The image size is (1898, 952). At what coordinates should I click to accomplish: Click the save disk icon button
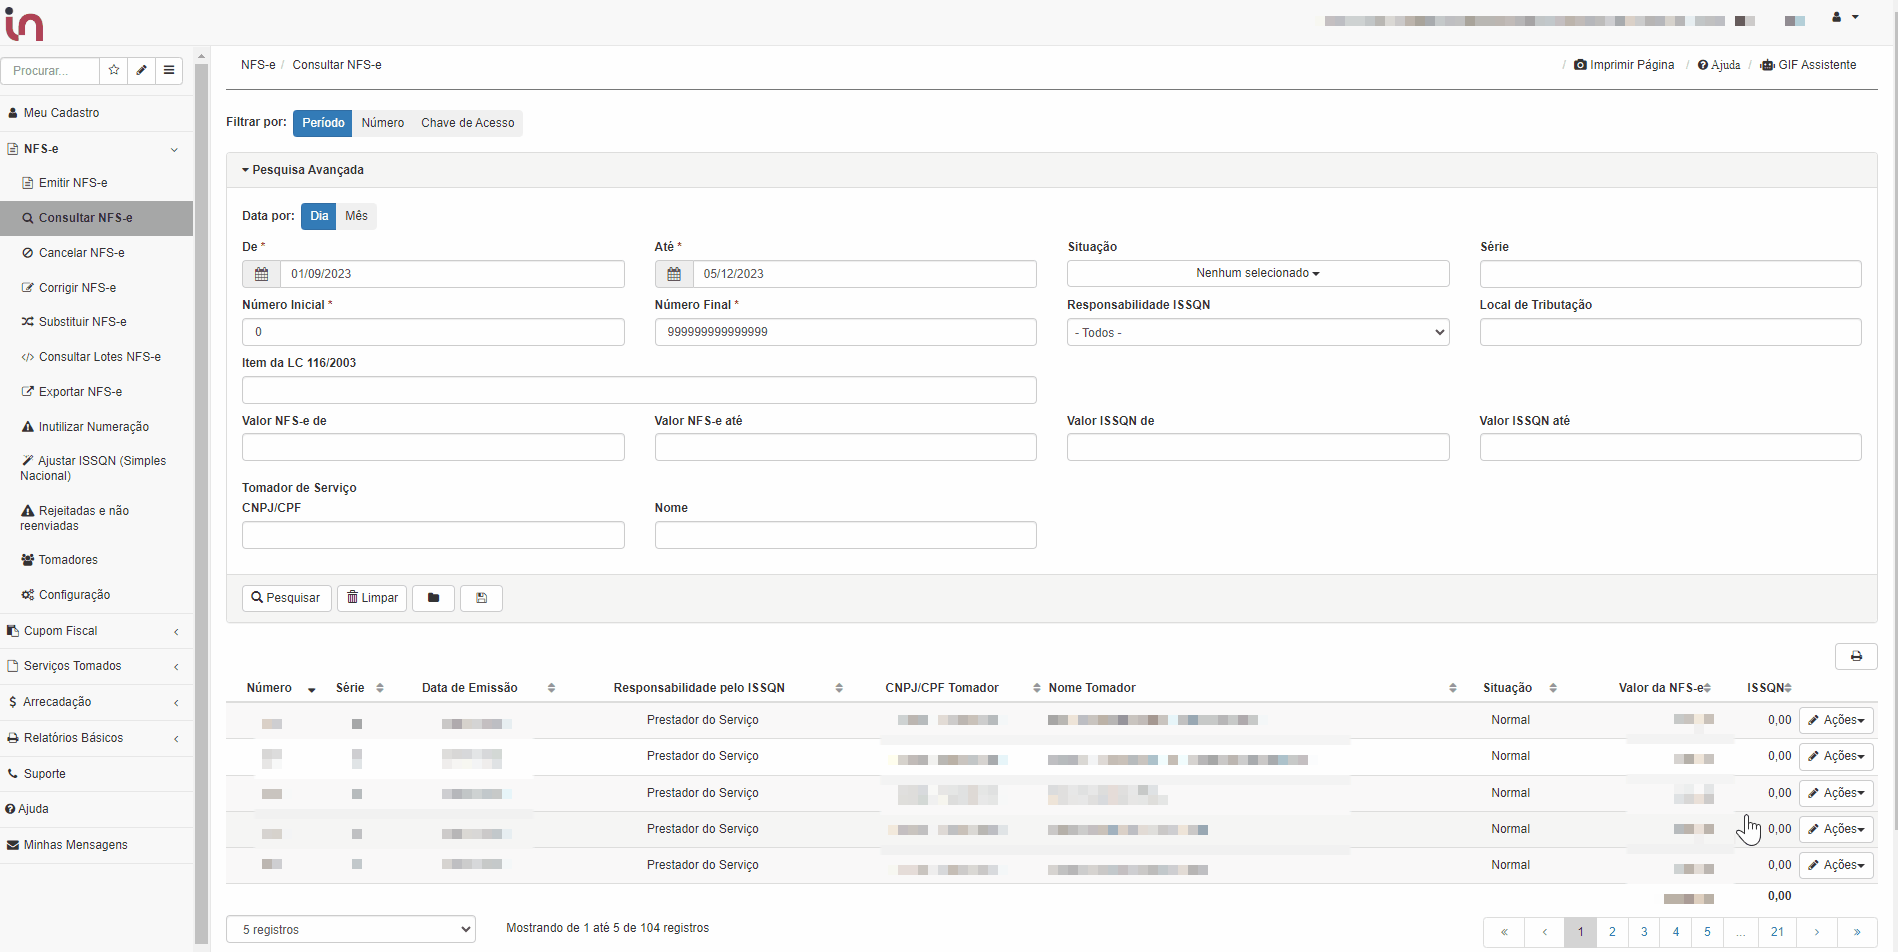pyautogui.click(x=481, y=598)
